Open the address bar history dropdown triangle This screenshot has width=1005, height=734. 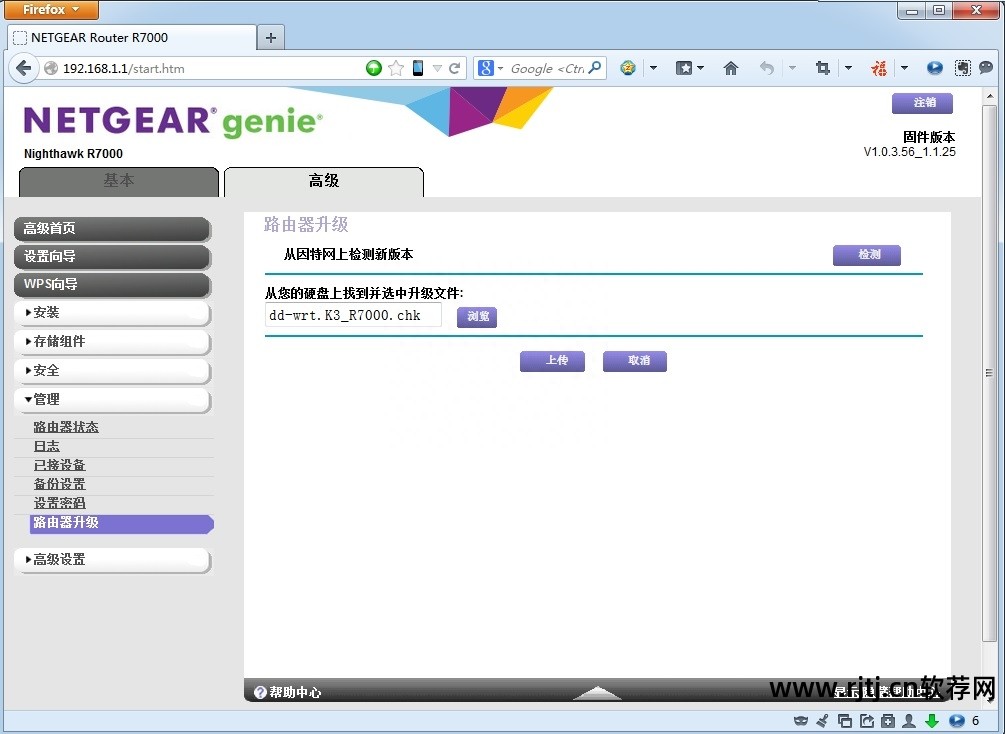(437, 69)
